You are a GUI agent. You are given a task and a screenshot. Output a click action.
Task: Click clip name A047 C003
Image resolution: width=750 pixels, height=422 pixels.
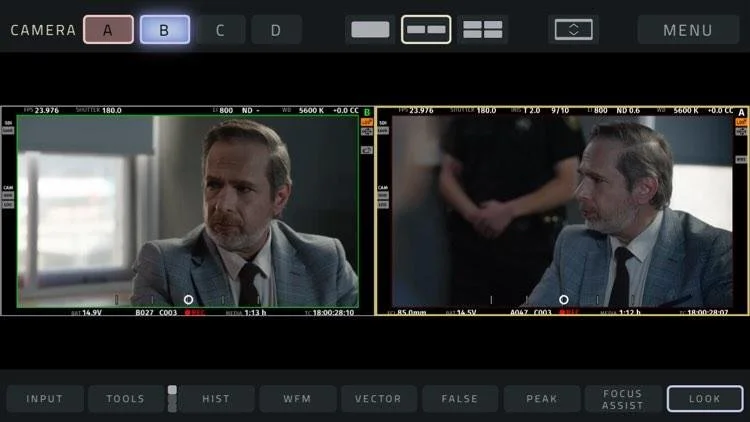tap(531, 312)
